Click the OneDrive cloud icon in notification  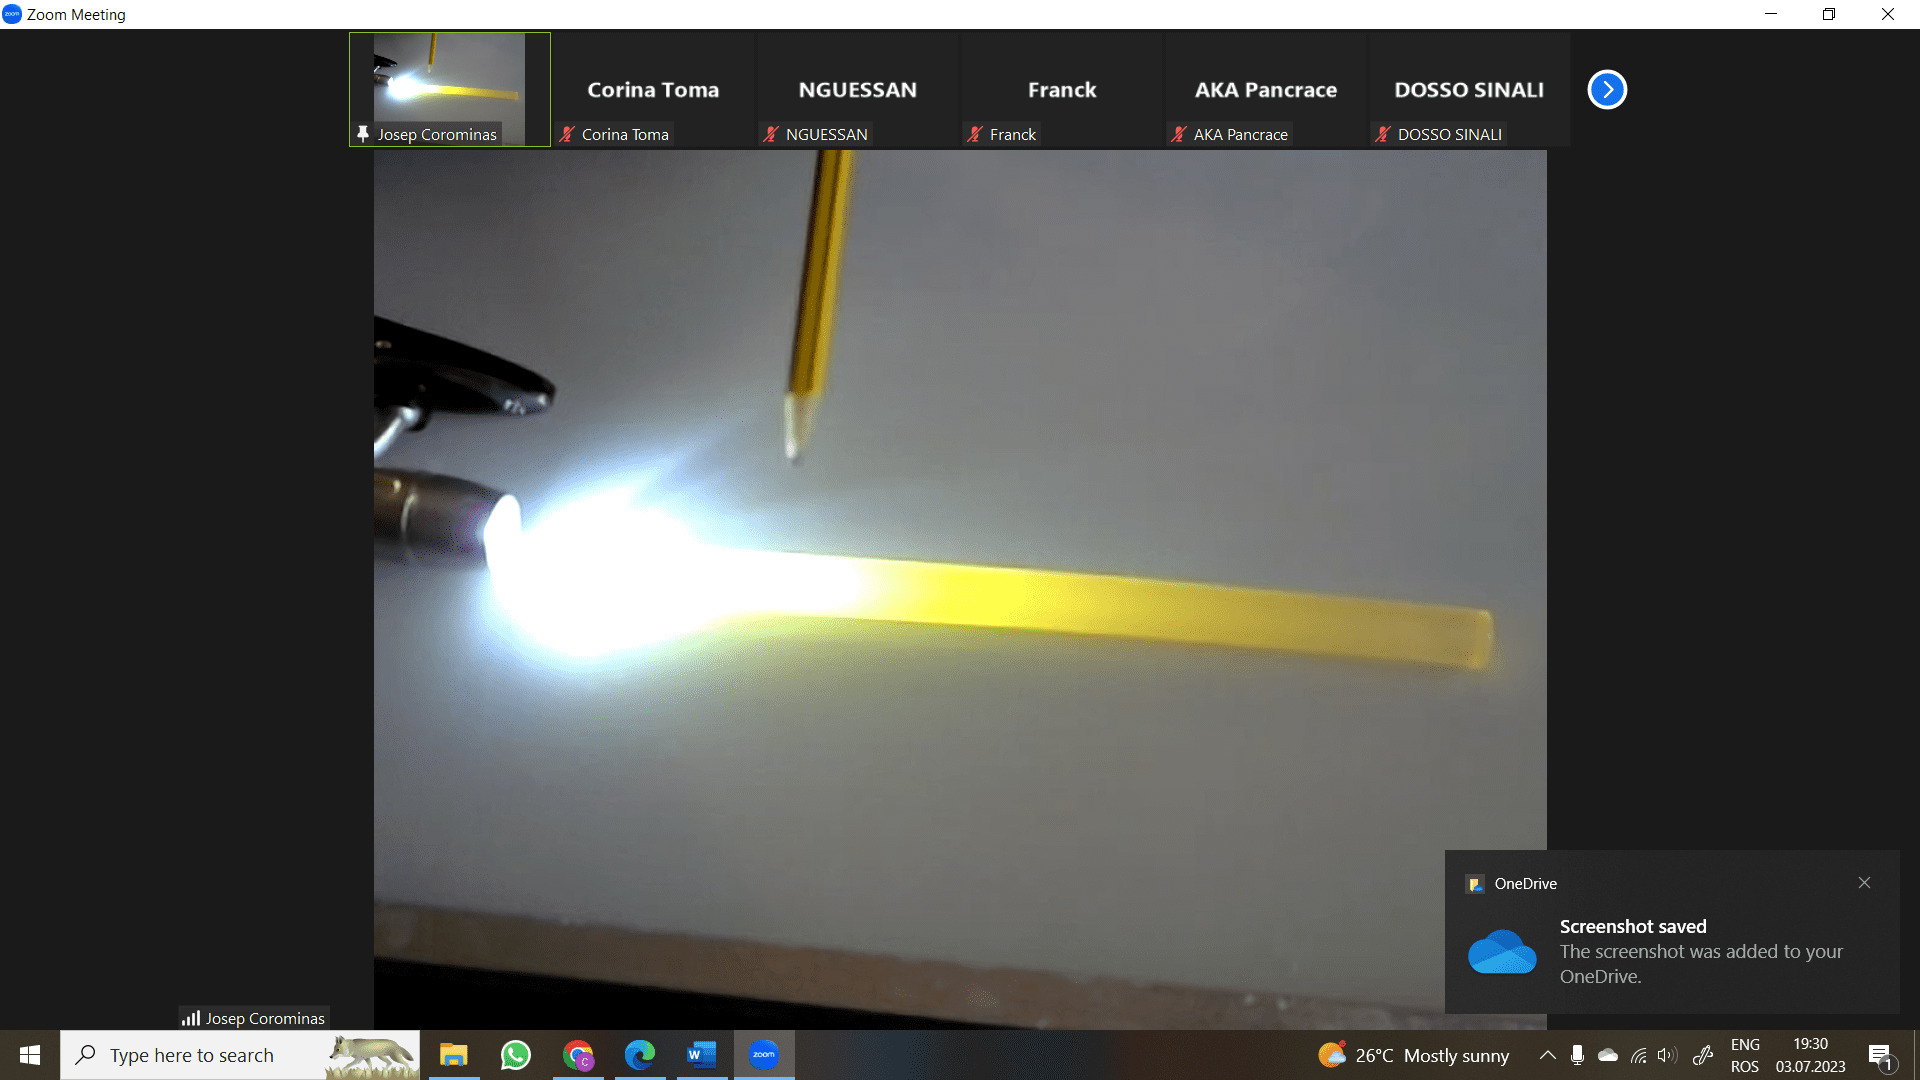(x=1502, y=952)
